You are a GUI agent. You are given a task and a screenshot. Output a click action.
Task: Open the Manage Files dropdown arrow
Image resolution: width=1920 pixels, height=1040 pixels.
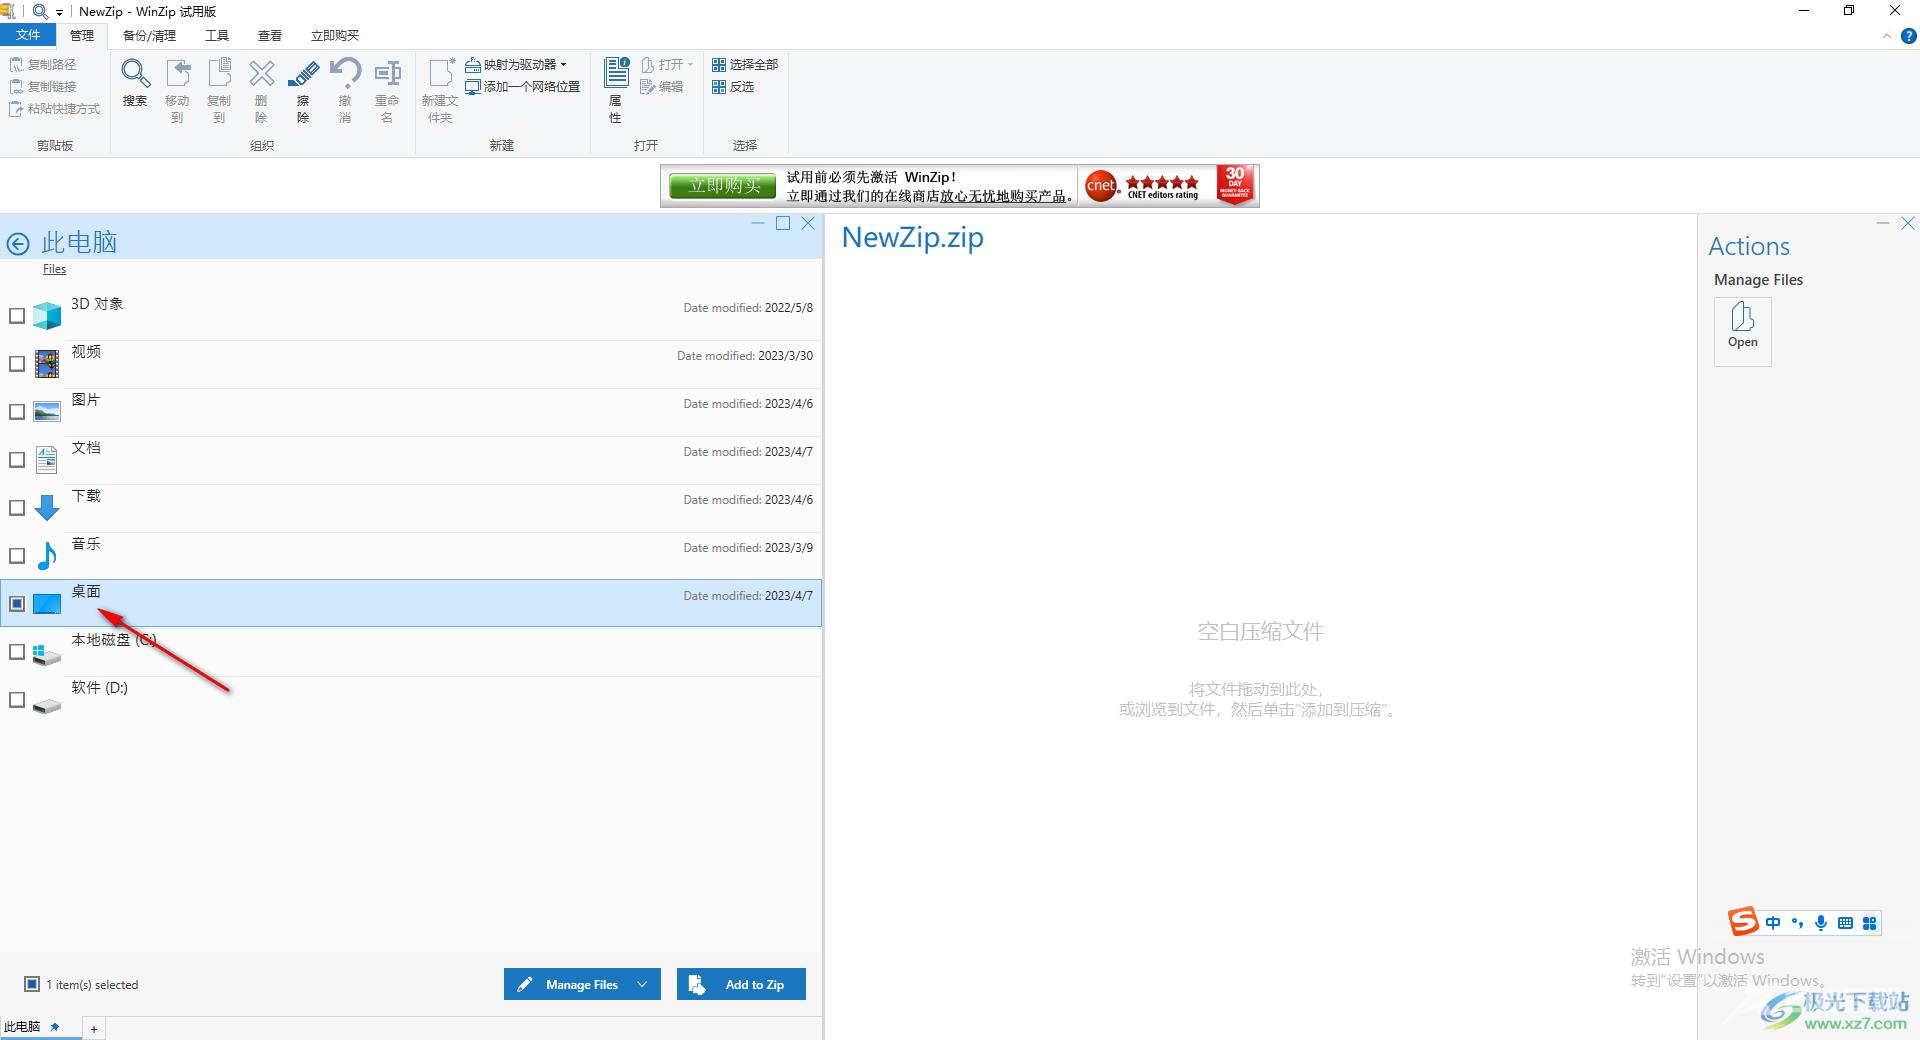point(642,984)
